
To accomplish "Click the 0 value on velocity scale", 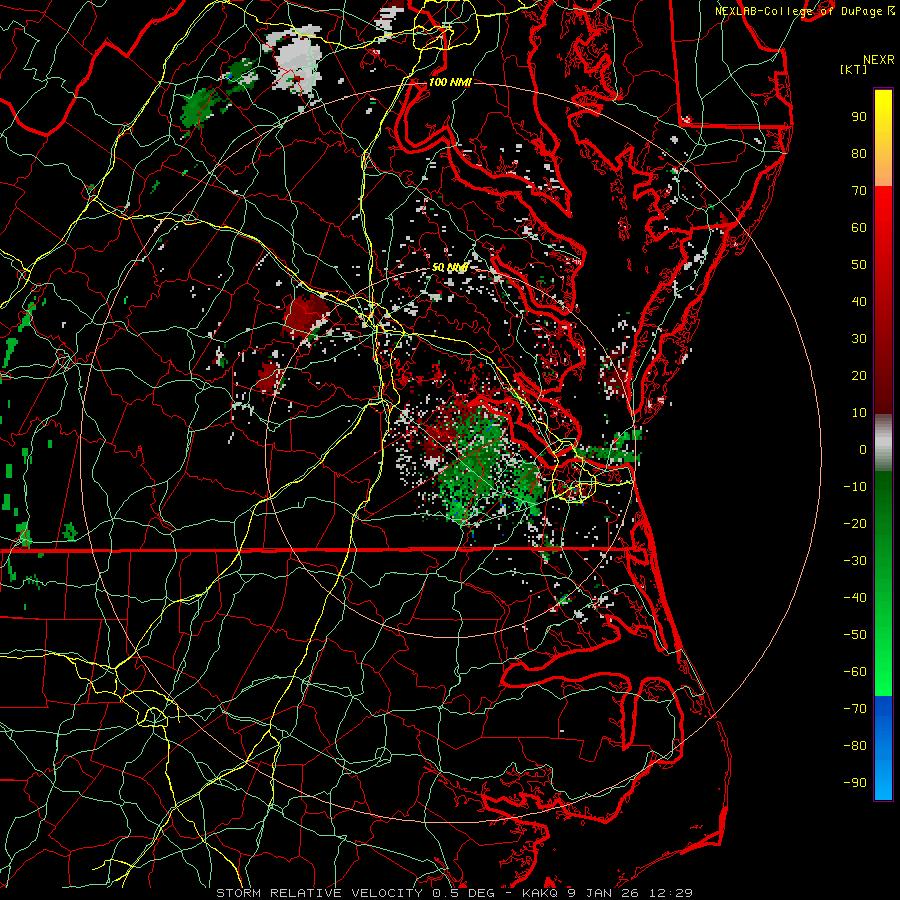I will [863, 449].
